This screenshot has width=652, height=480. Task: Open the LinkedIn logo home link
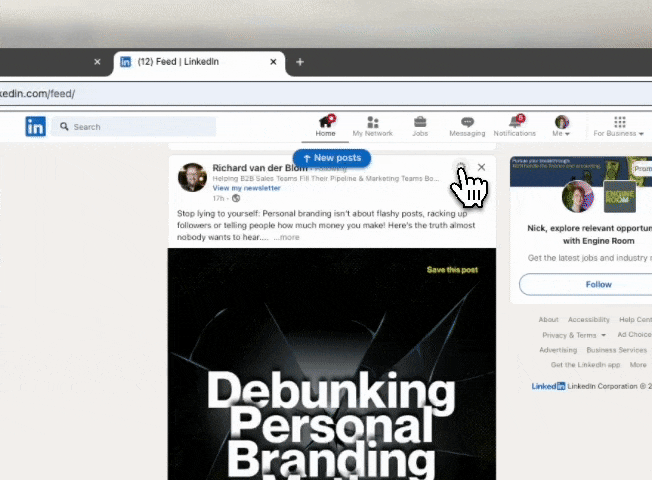click(x=35, y=126)
